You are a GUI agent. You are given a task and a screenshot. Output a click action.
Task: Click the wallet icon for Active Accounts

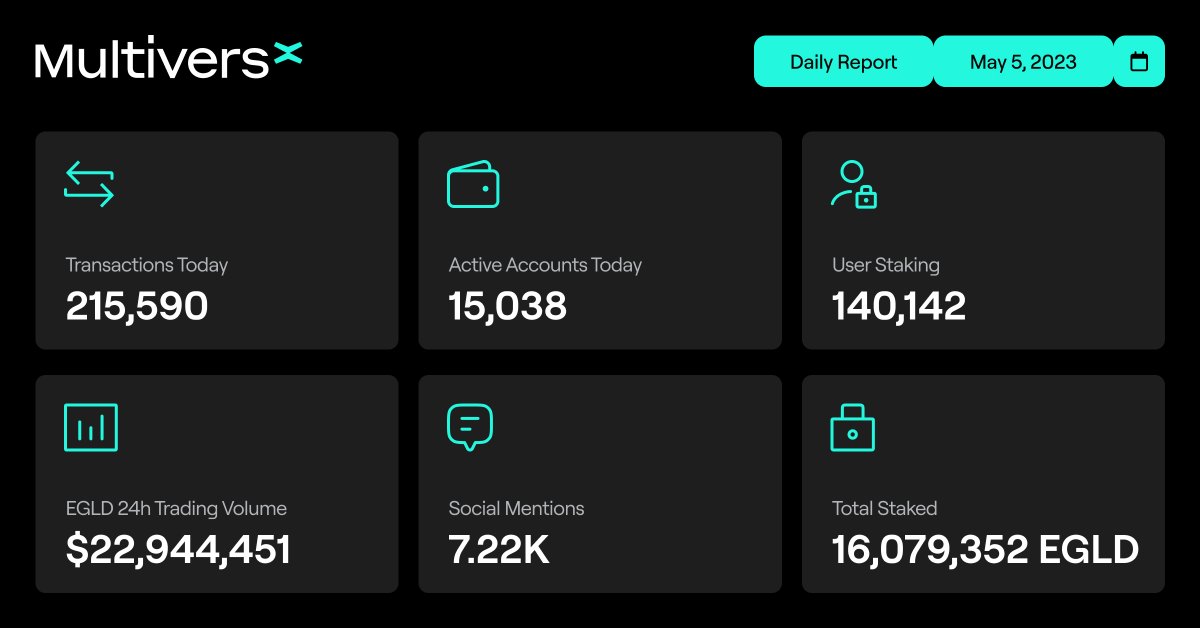pyautogui.click(x=473, y=185)
